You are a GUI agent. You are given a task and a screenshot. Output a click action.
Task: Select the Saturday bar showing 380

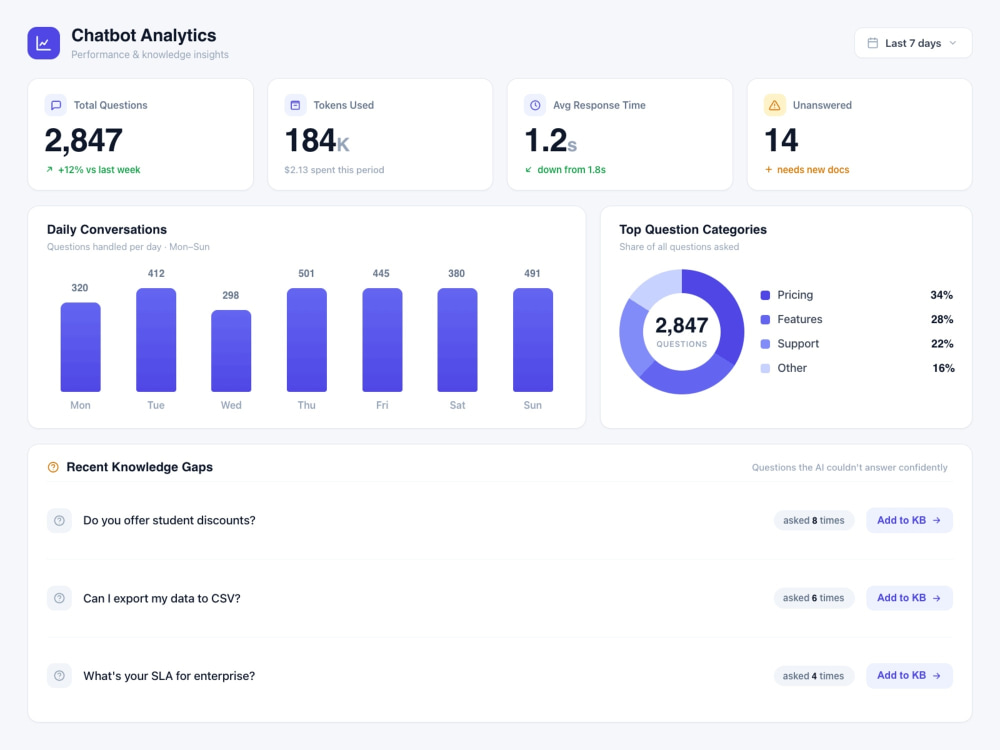(457, 340)
